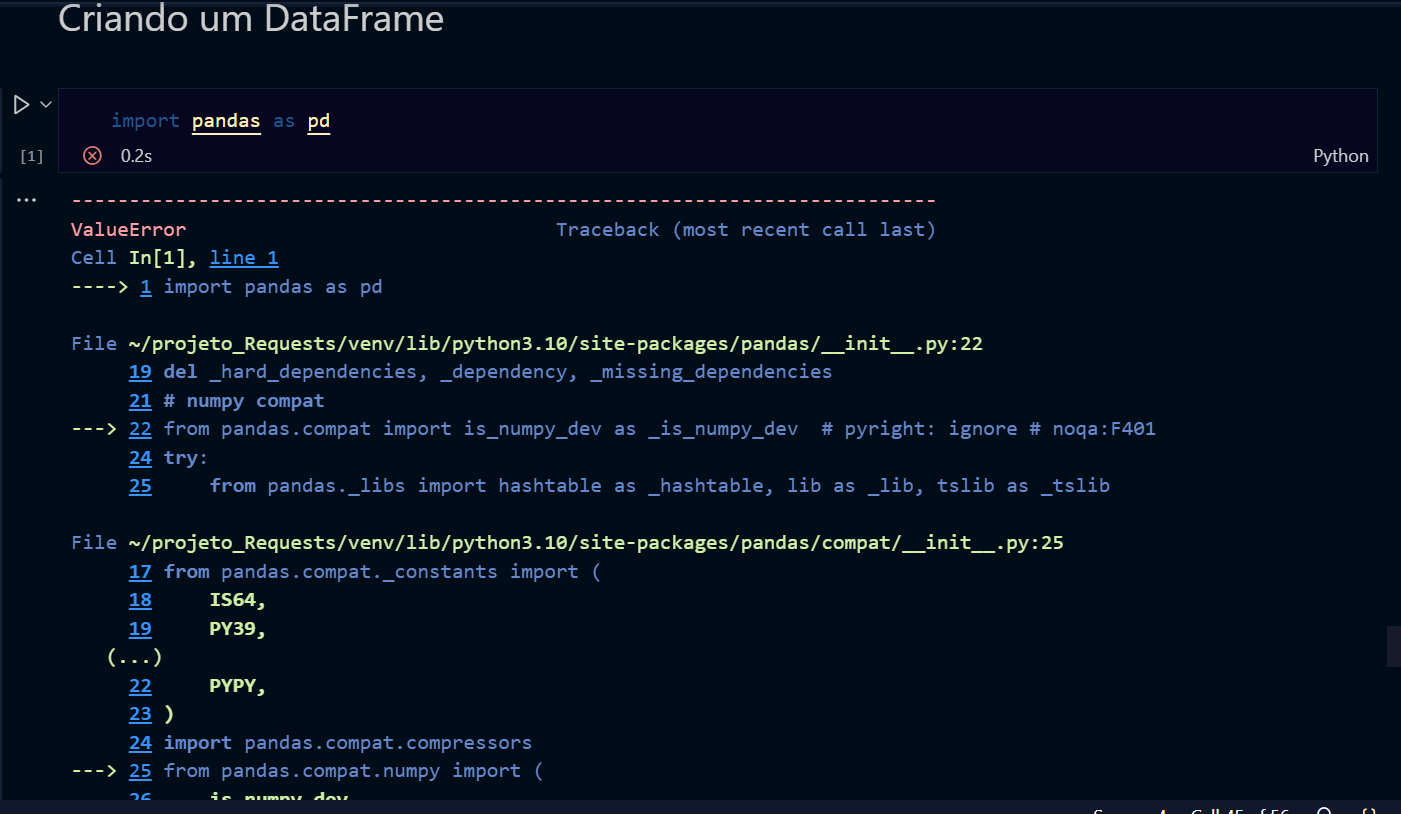Image resolution: width=1401 pixels, height=814 pixels.
Task: Click the vertical scrollbar thumb
Action: tap(1394, 647)
